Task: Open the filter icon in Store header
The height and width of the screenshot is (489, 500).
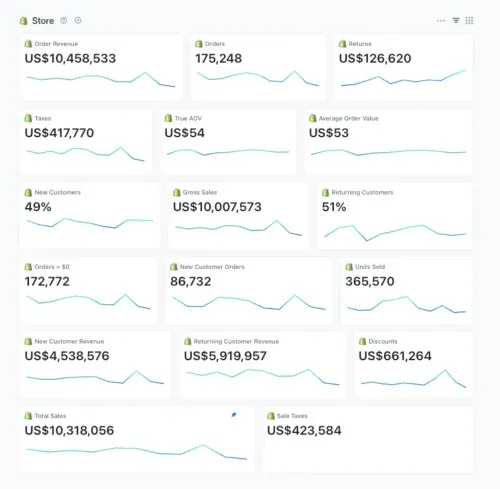Action: coord(456,21)
